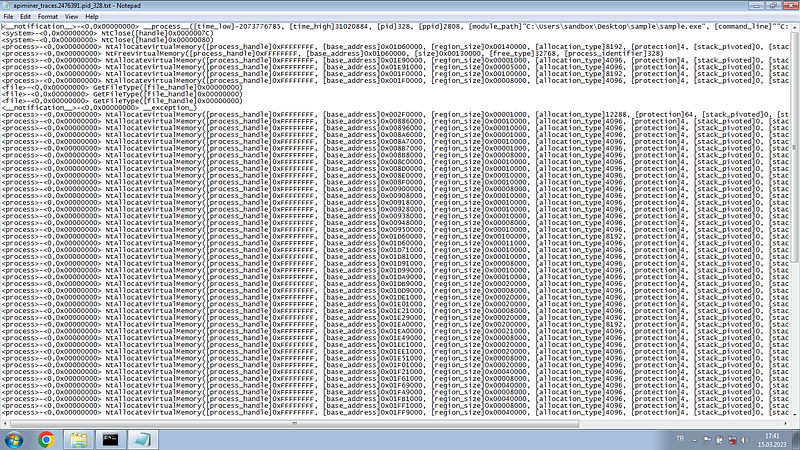Switch to the Command Prompt taskbar window
Image resolution: width=800 pixels, height=450 pixels.
110,440
